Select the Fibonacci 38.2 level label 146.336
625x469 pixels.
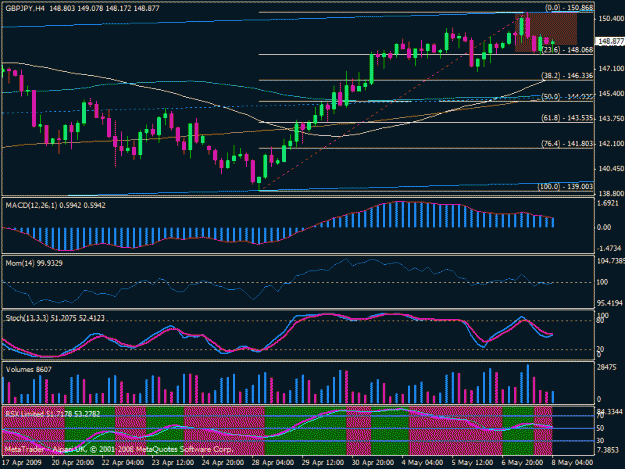pos(567,75)
